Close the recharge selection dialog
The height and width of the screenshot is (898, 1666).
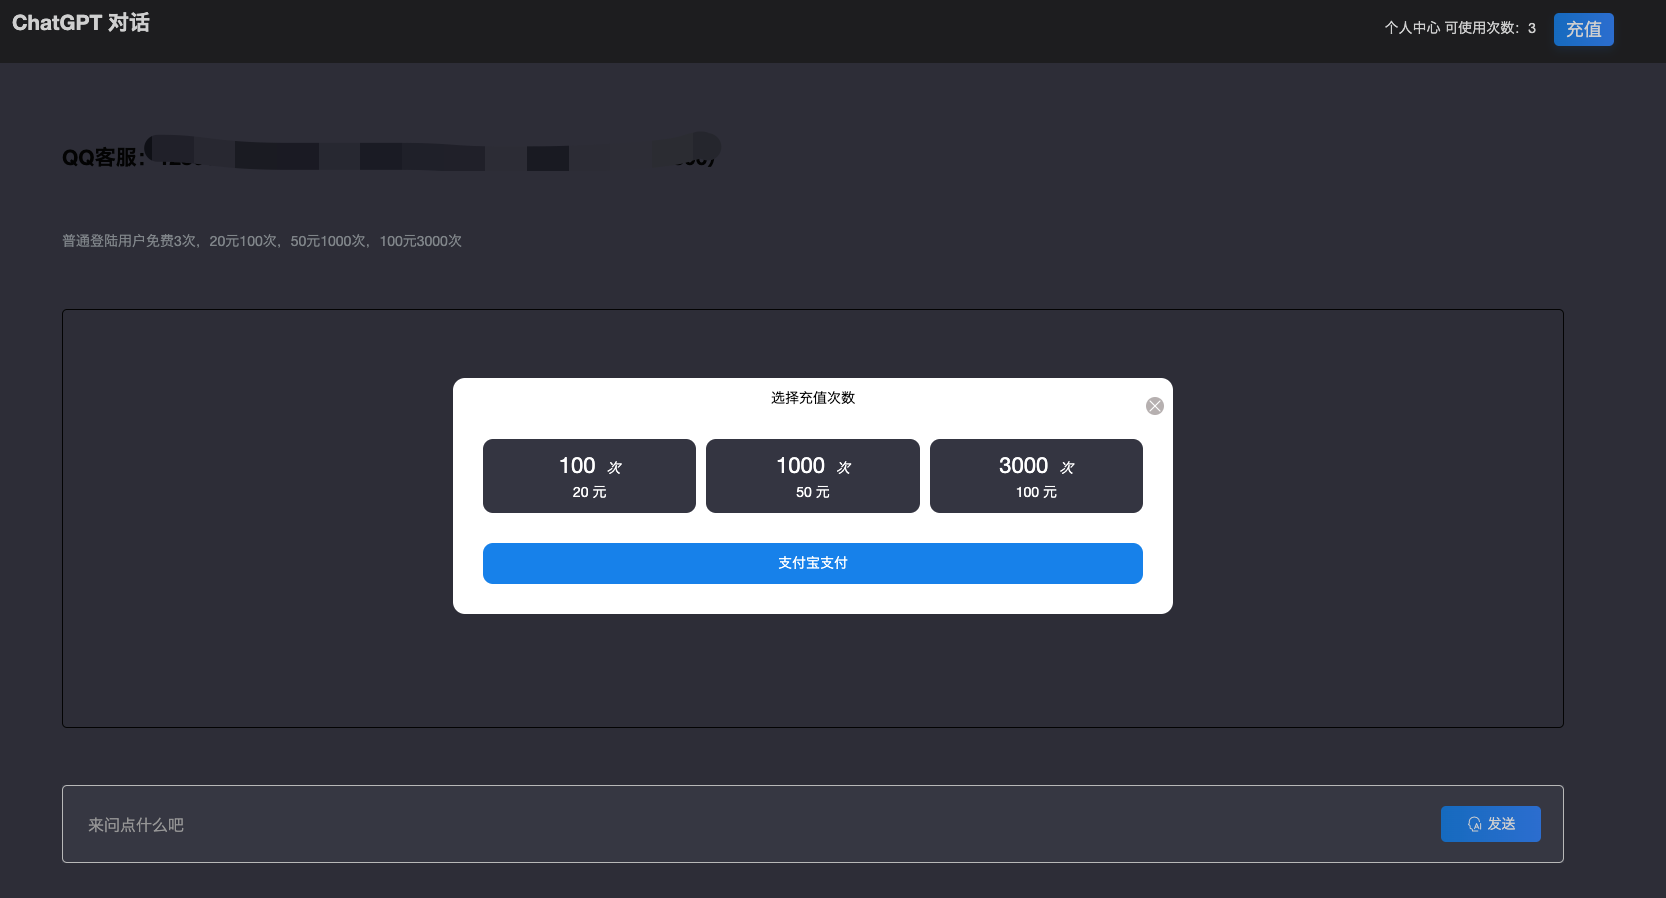[1155, 406]
